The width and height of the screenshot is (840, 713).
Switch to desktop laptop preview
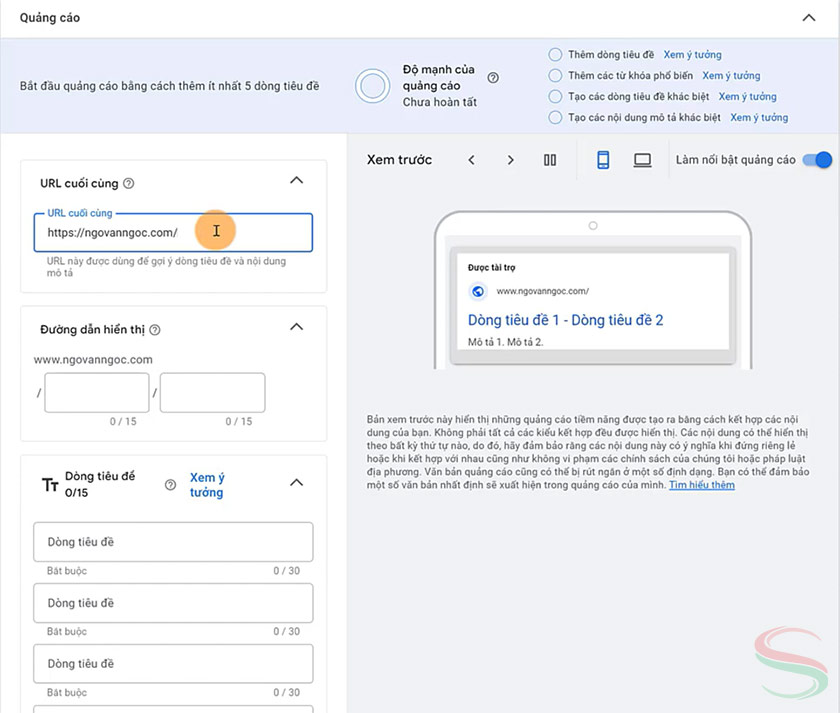click(642, 160)
